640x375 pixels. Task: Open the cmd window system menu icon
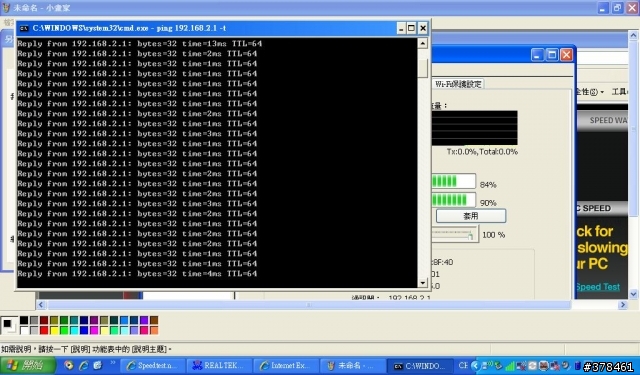[24, 28]
